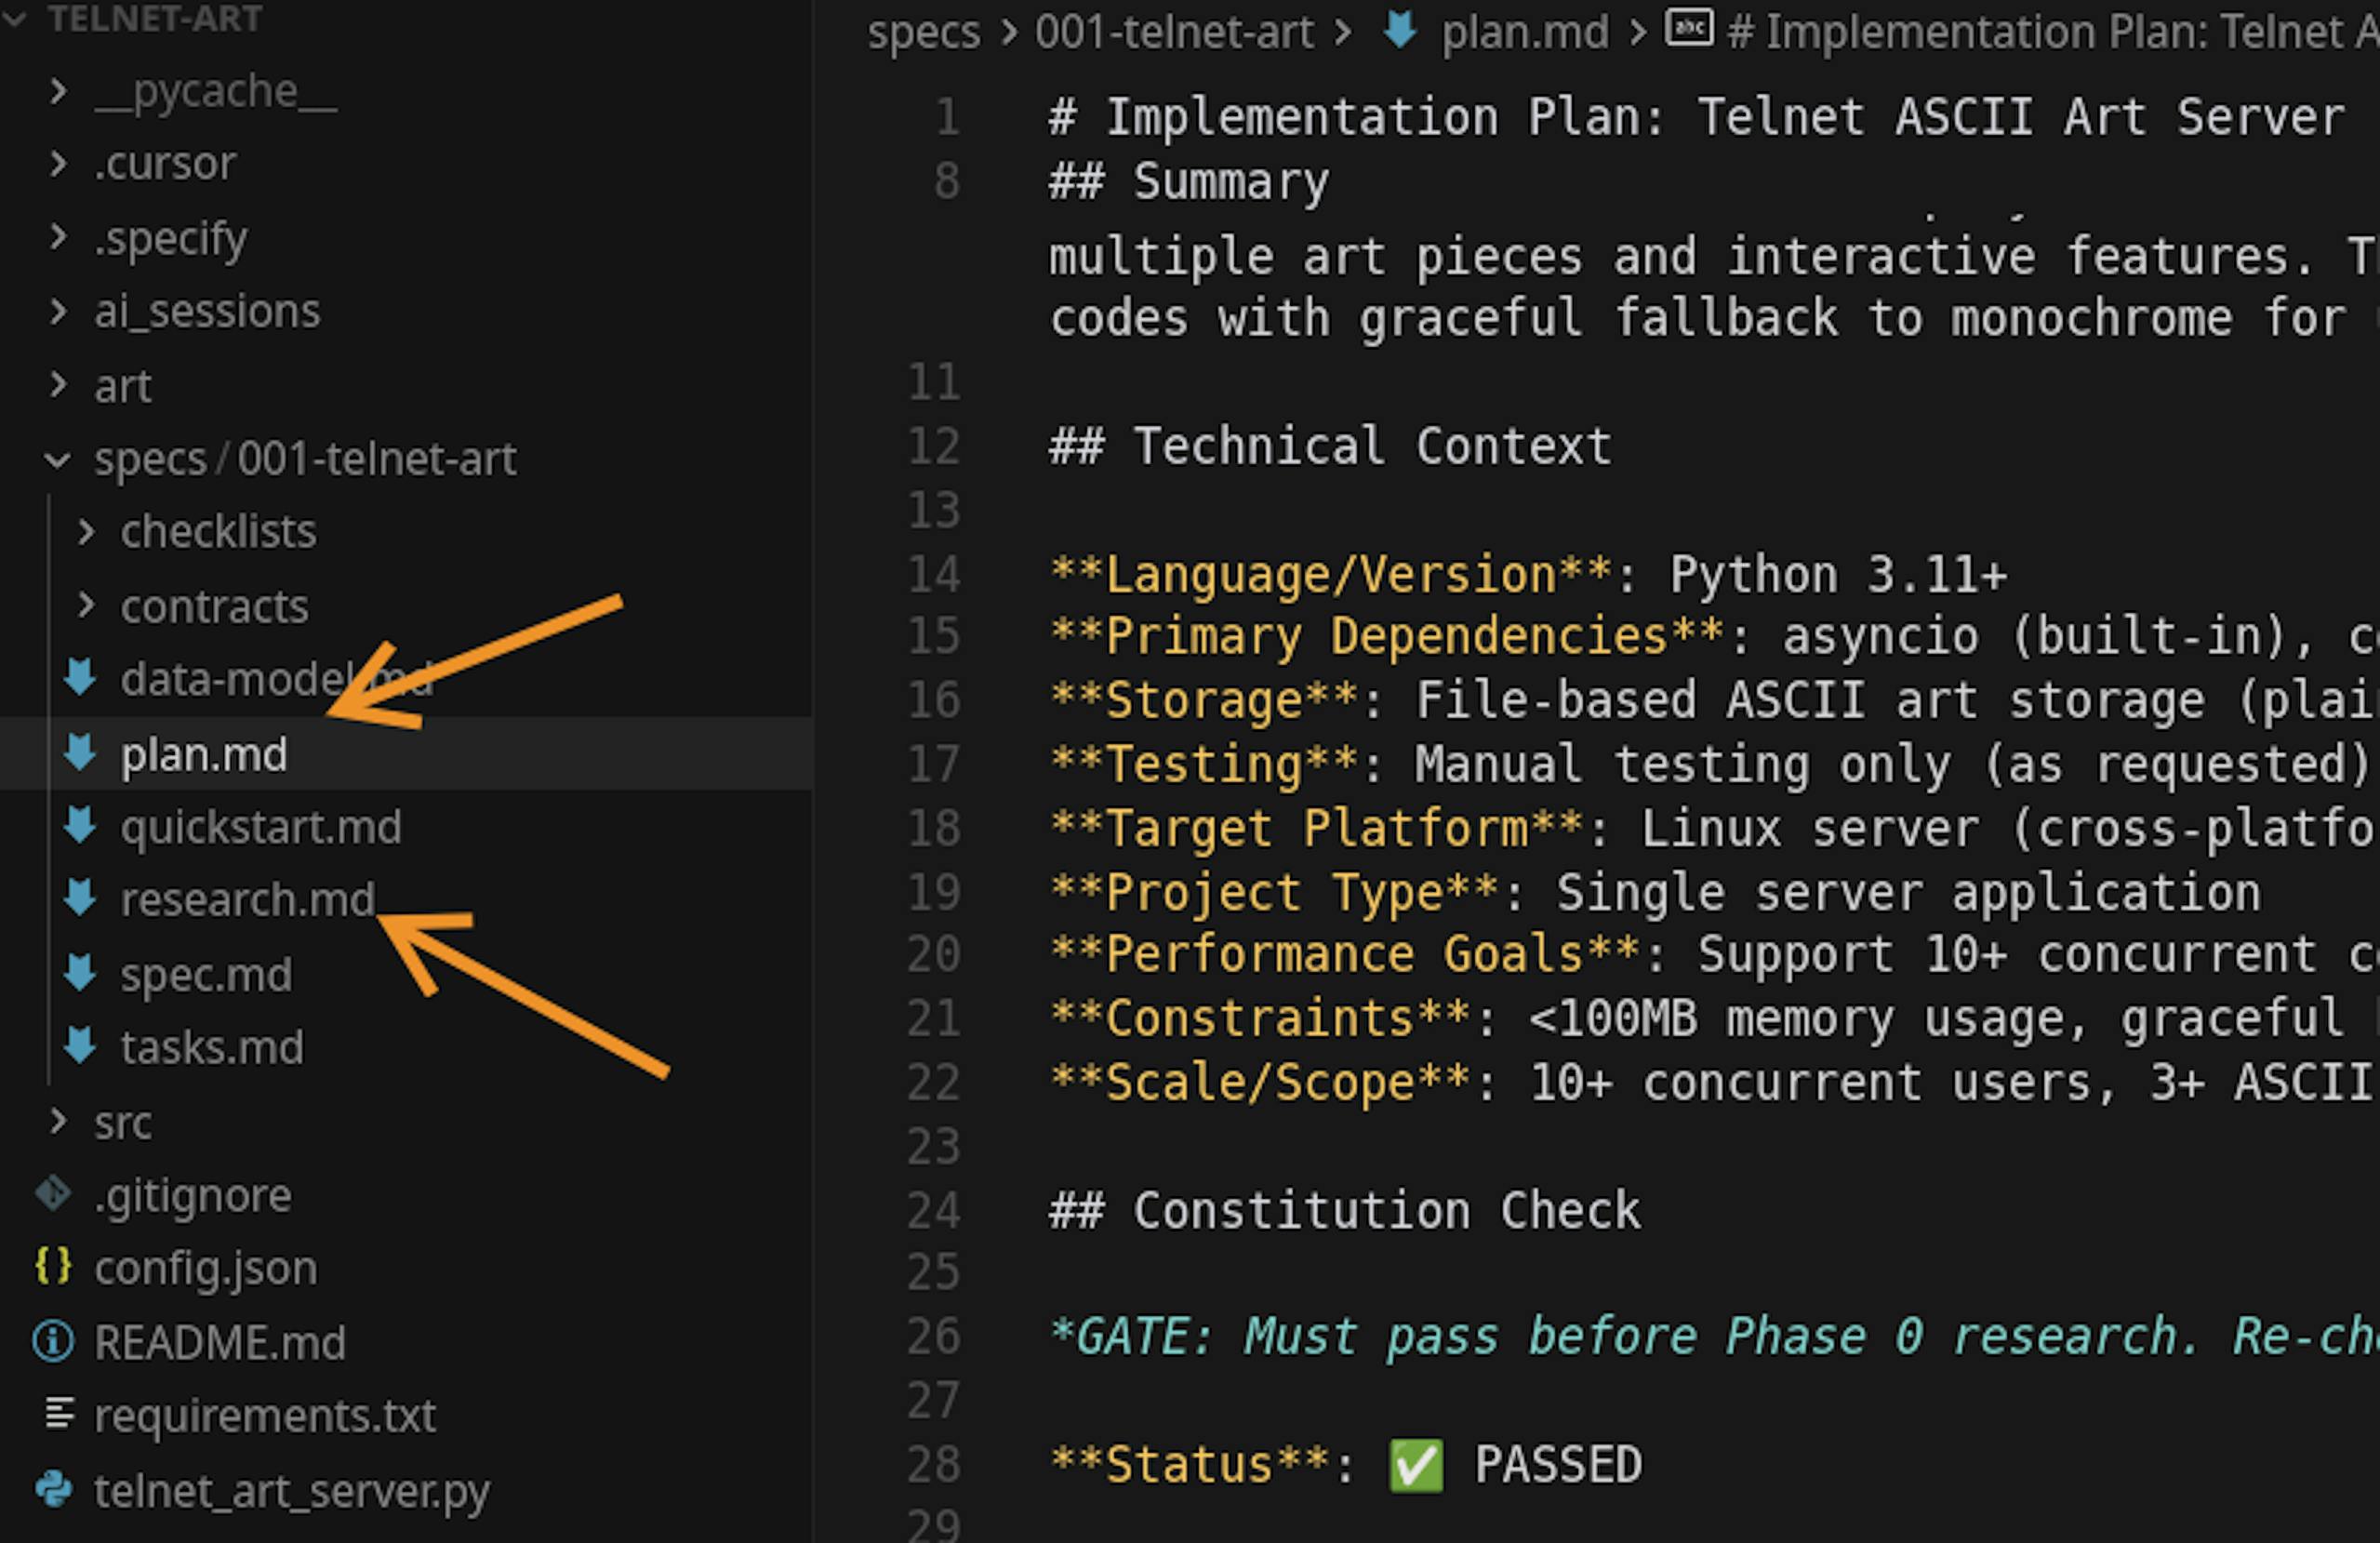2380x1543 pixels.
Task: Click the info icon beside README.md
Action: (53, 1341)
